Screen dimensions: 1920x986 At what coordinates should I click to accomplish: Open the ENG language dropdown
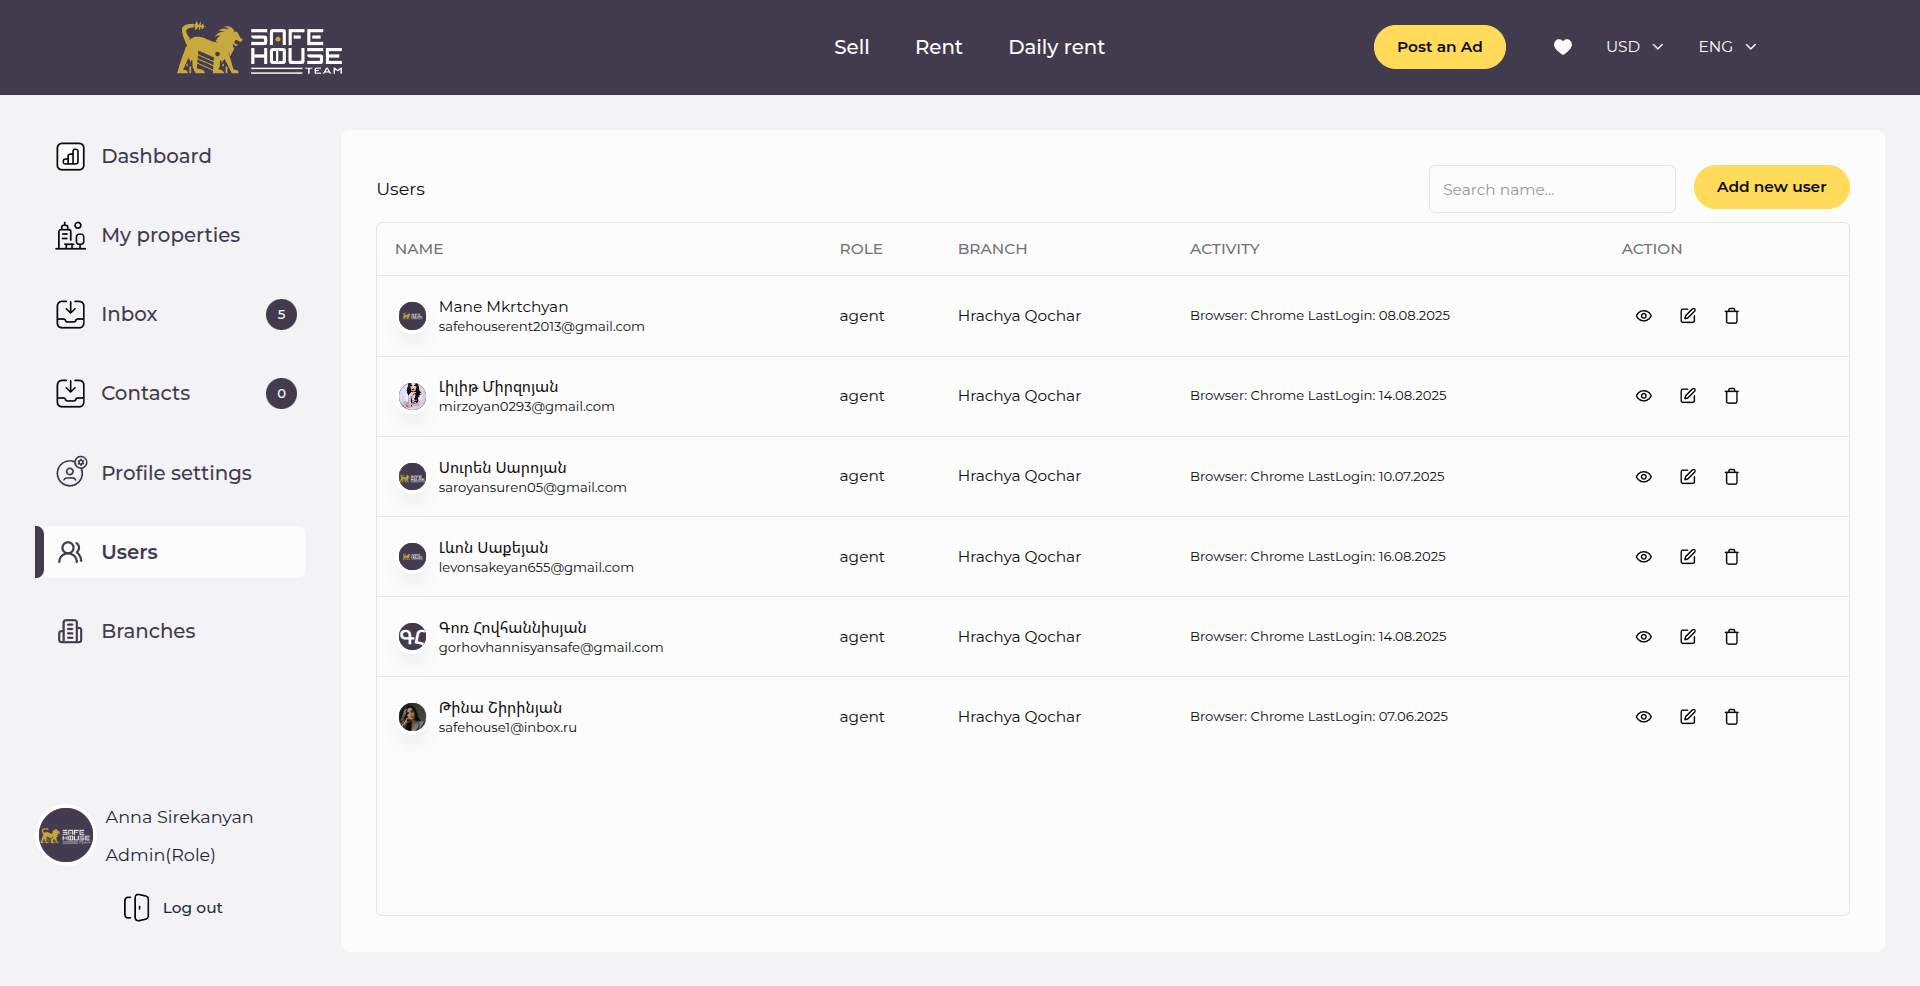coord(1726,47)
